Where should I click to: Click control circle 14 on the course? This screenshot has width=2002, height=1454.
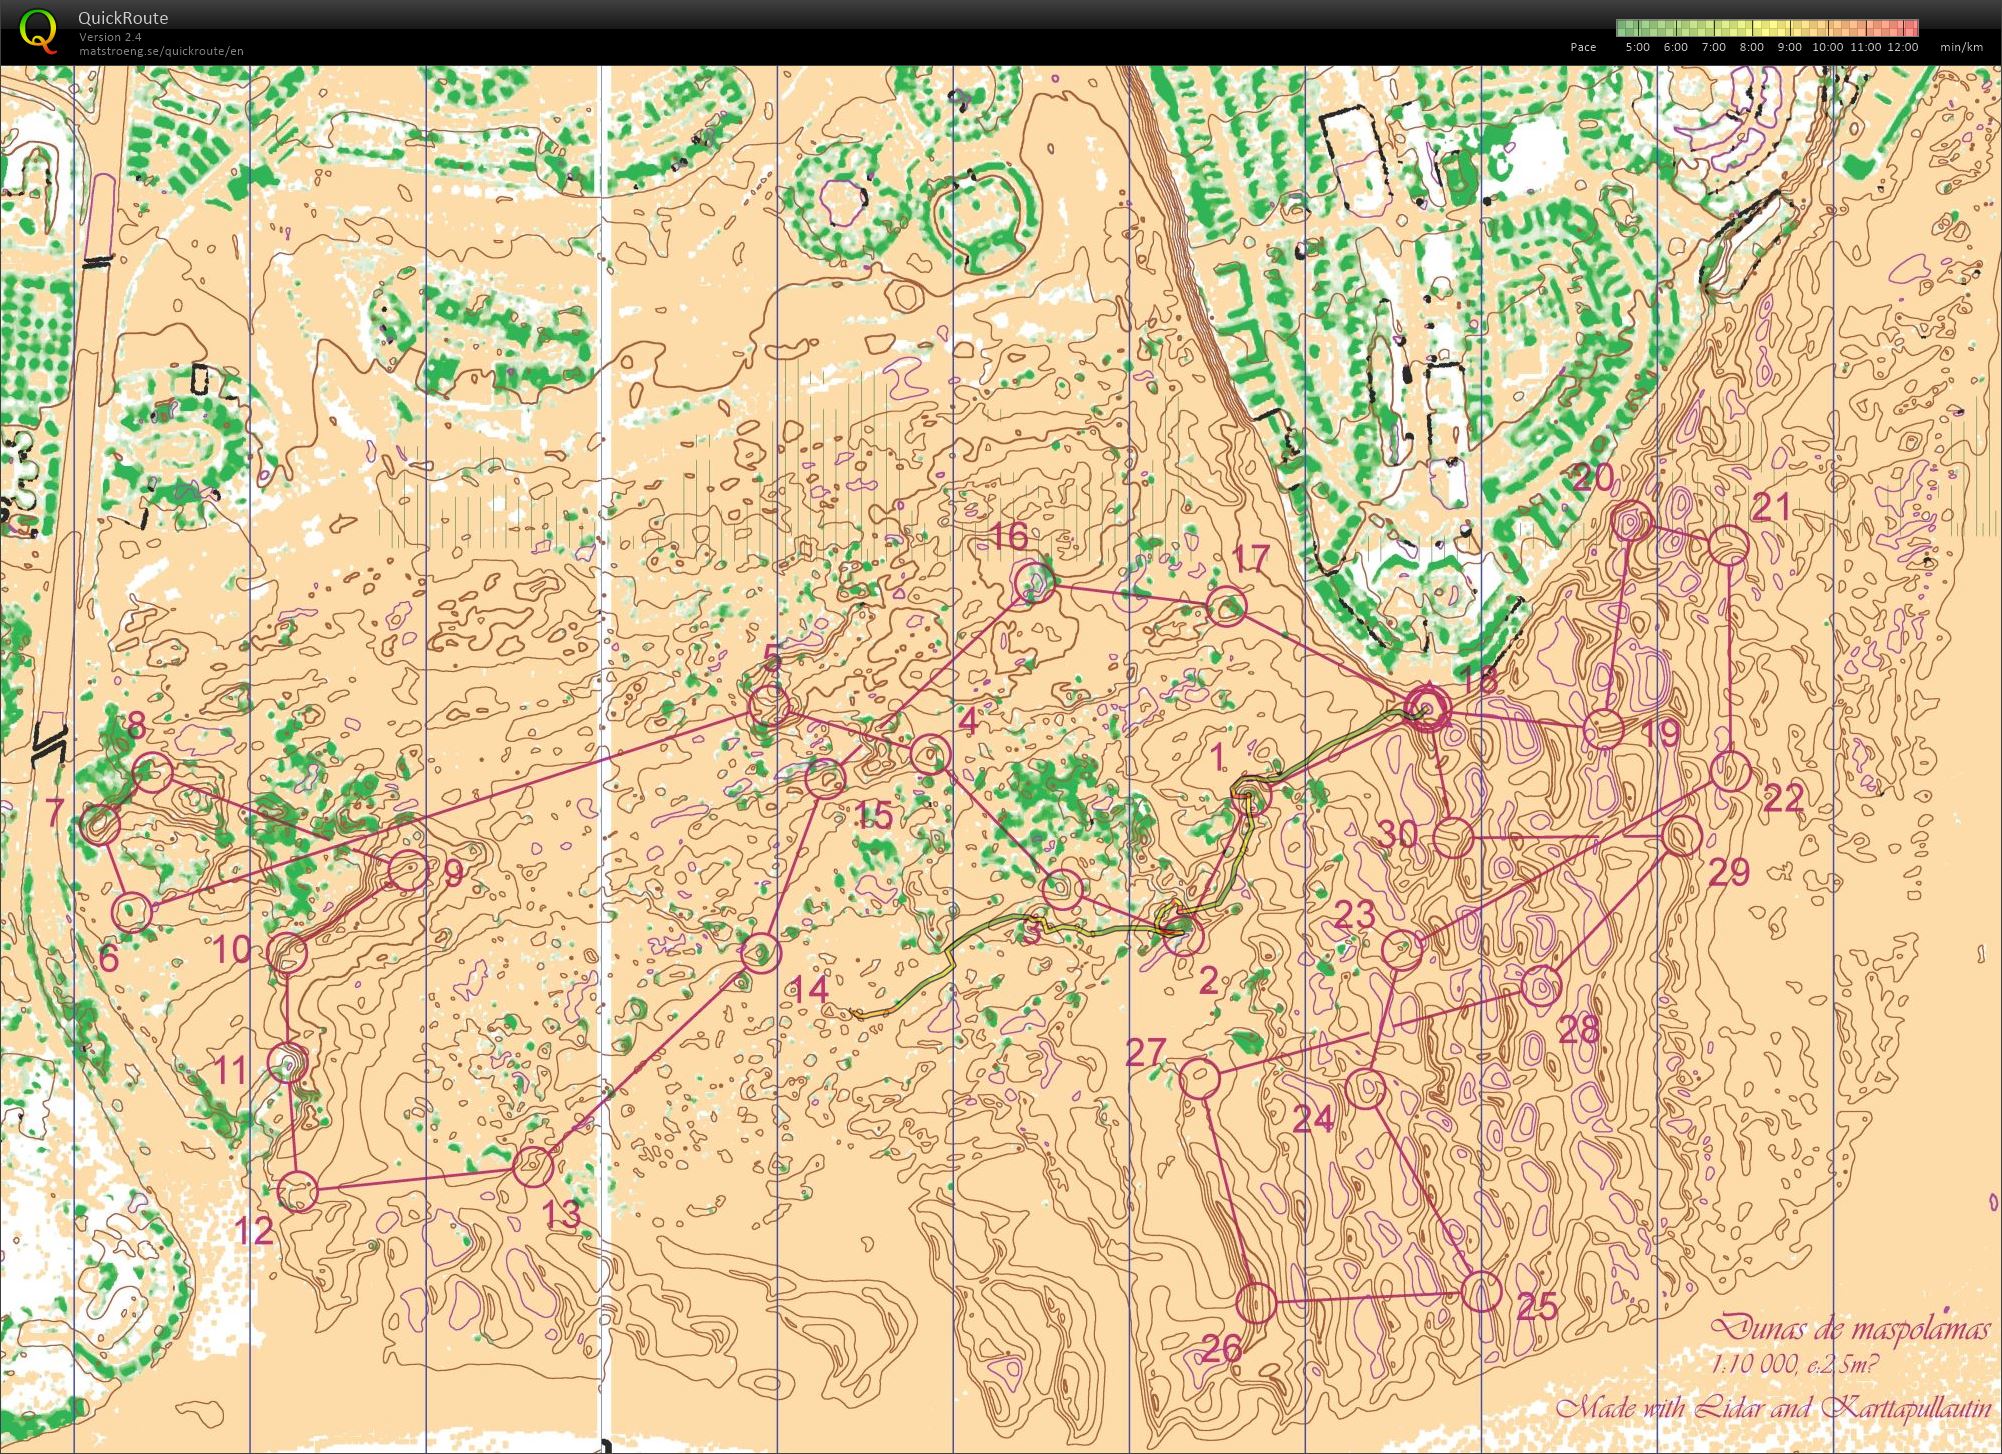pos(760,953)
